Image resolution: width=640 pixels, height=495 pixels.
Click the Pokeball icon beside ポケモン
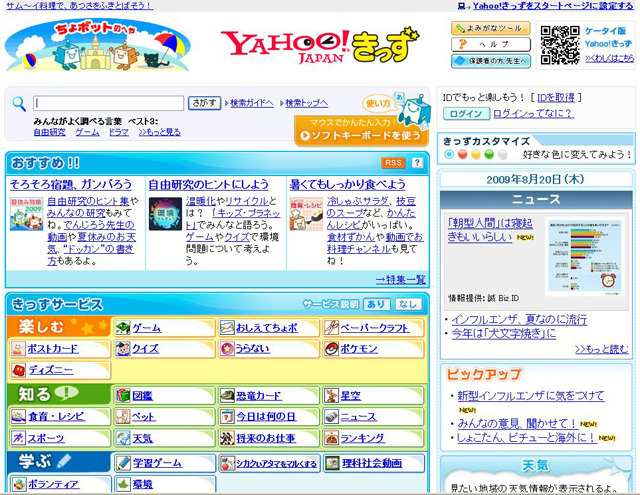tap(331, 348)
